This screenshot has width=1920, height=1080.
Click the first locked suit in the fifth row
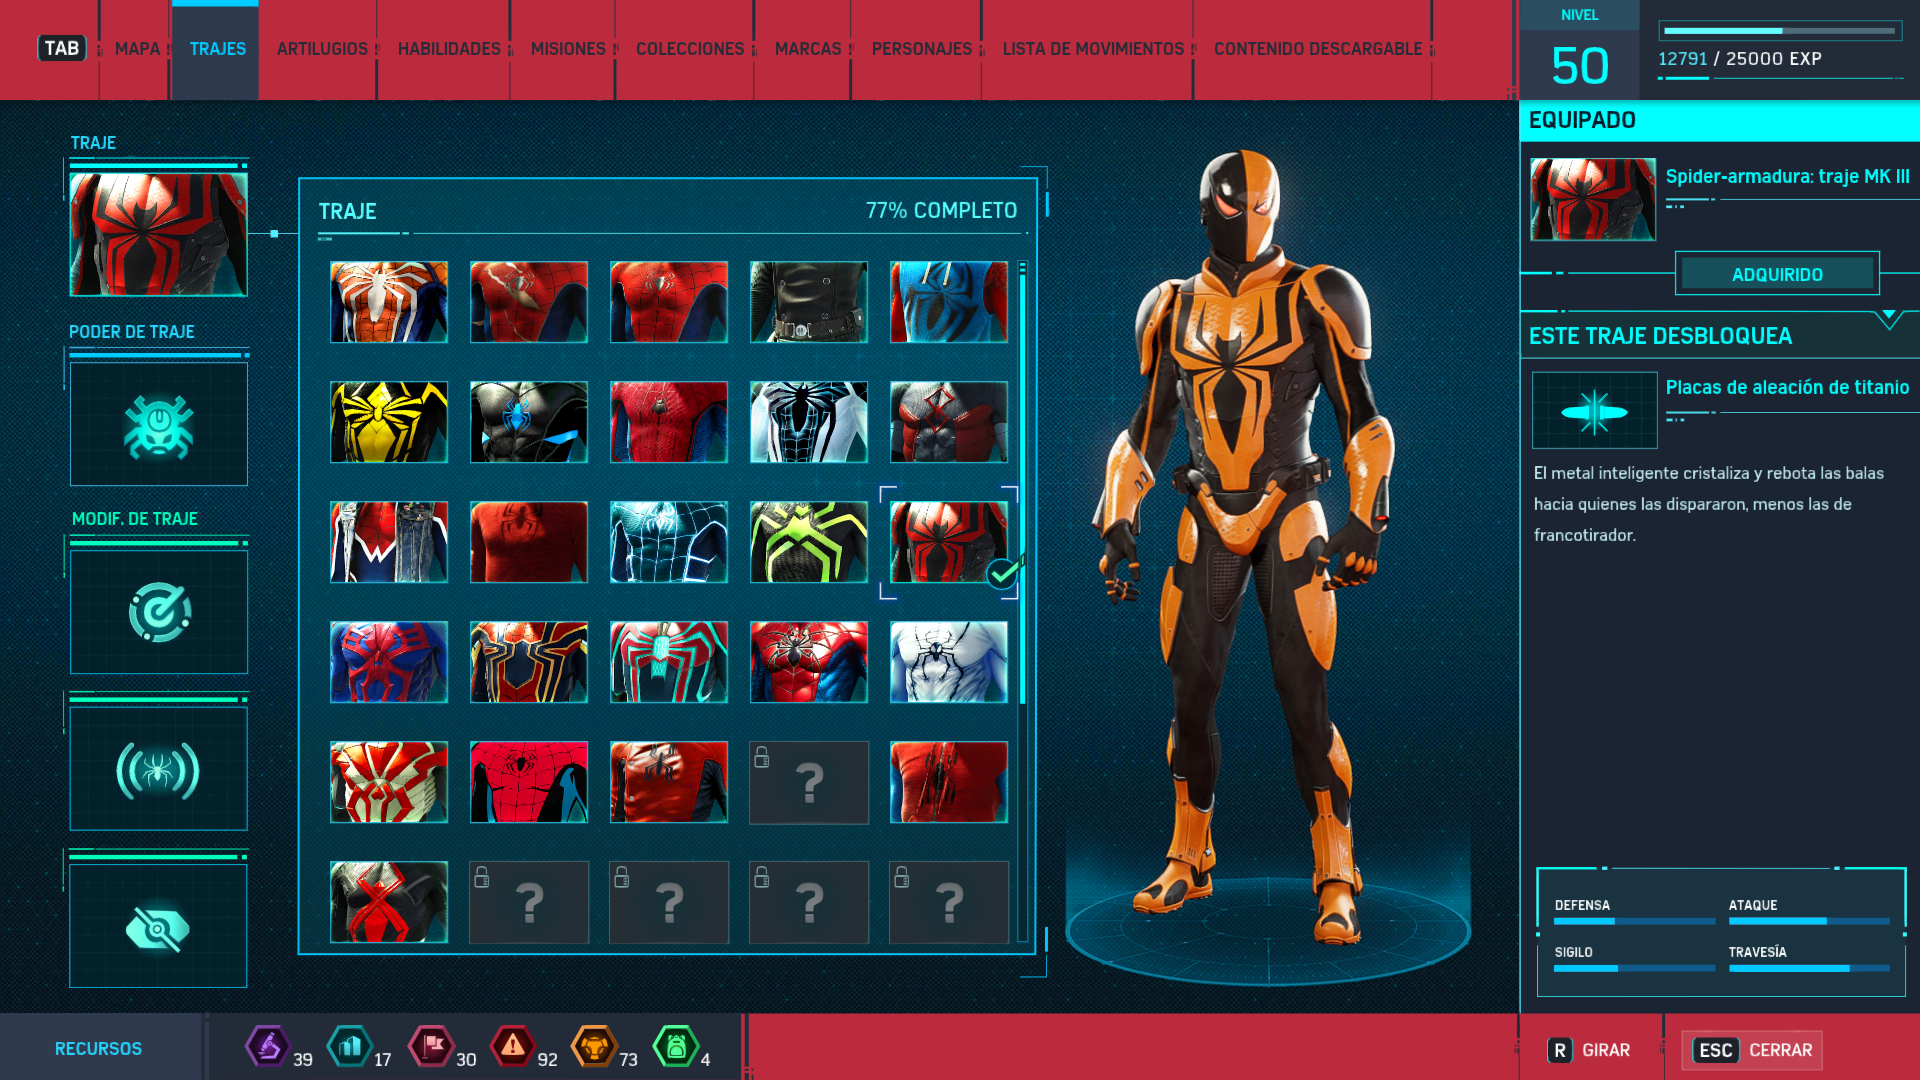pyautogui.click(x=808, y=782)
